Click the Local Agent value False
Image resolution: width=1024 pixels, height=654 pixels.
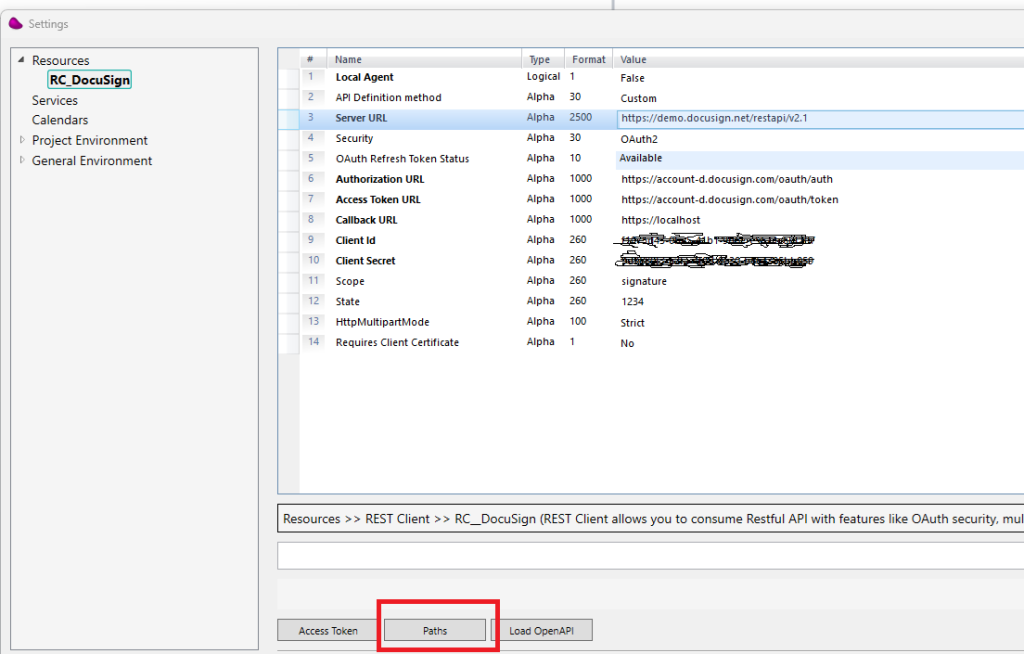632,78
